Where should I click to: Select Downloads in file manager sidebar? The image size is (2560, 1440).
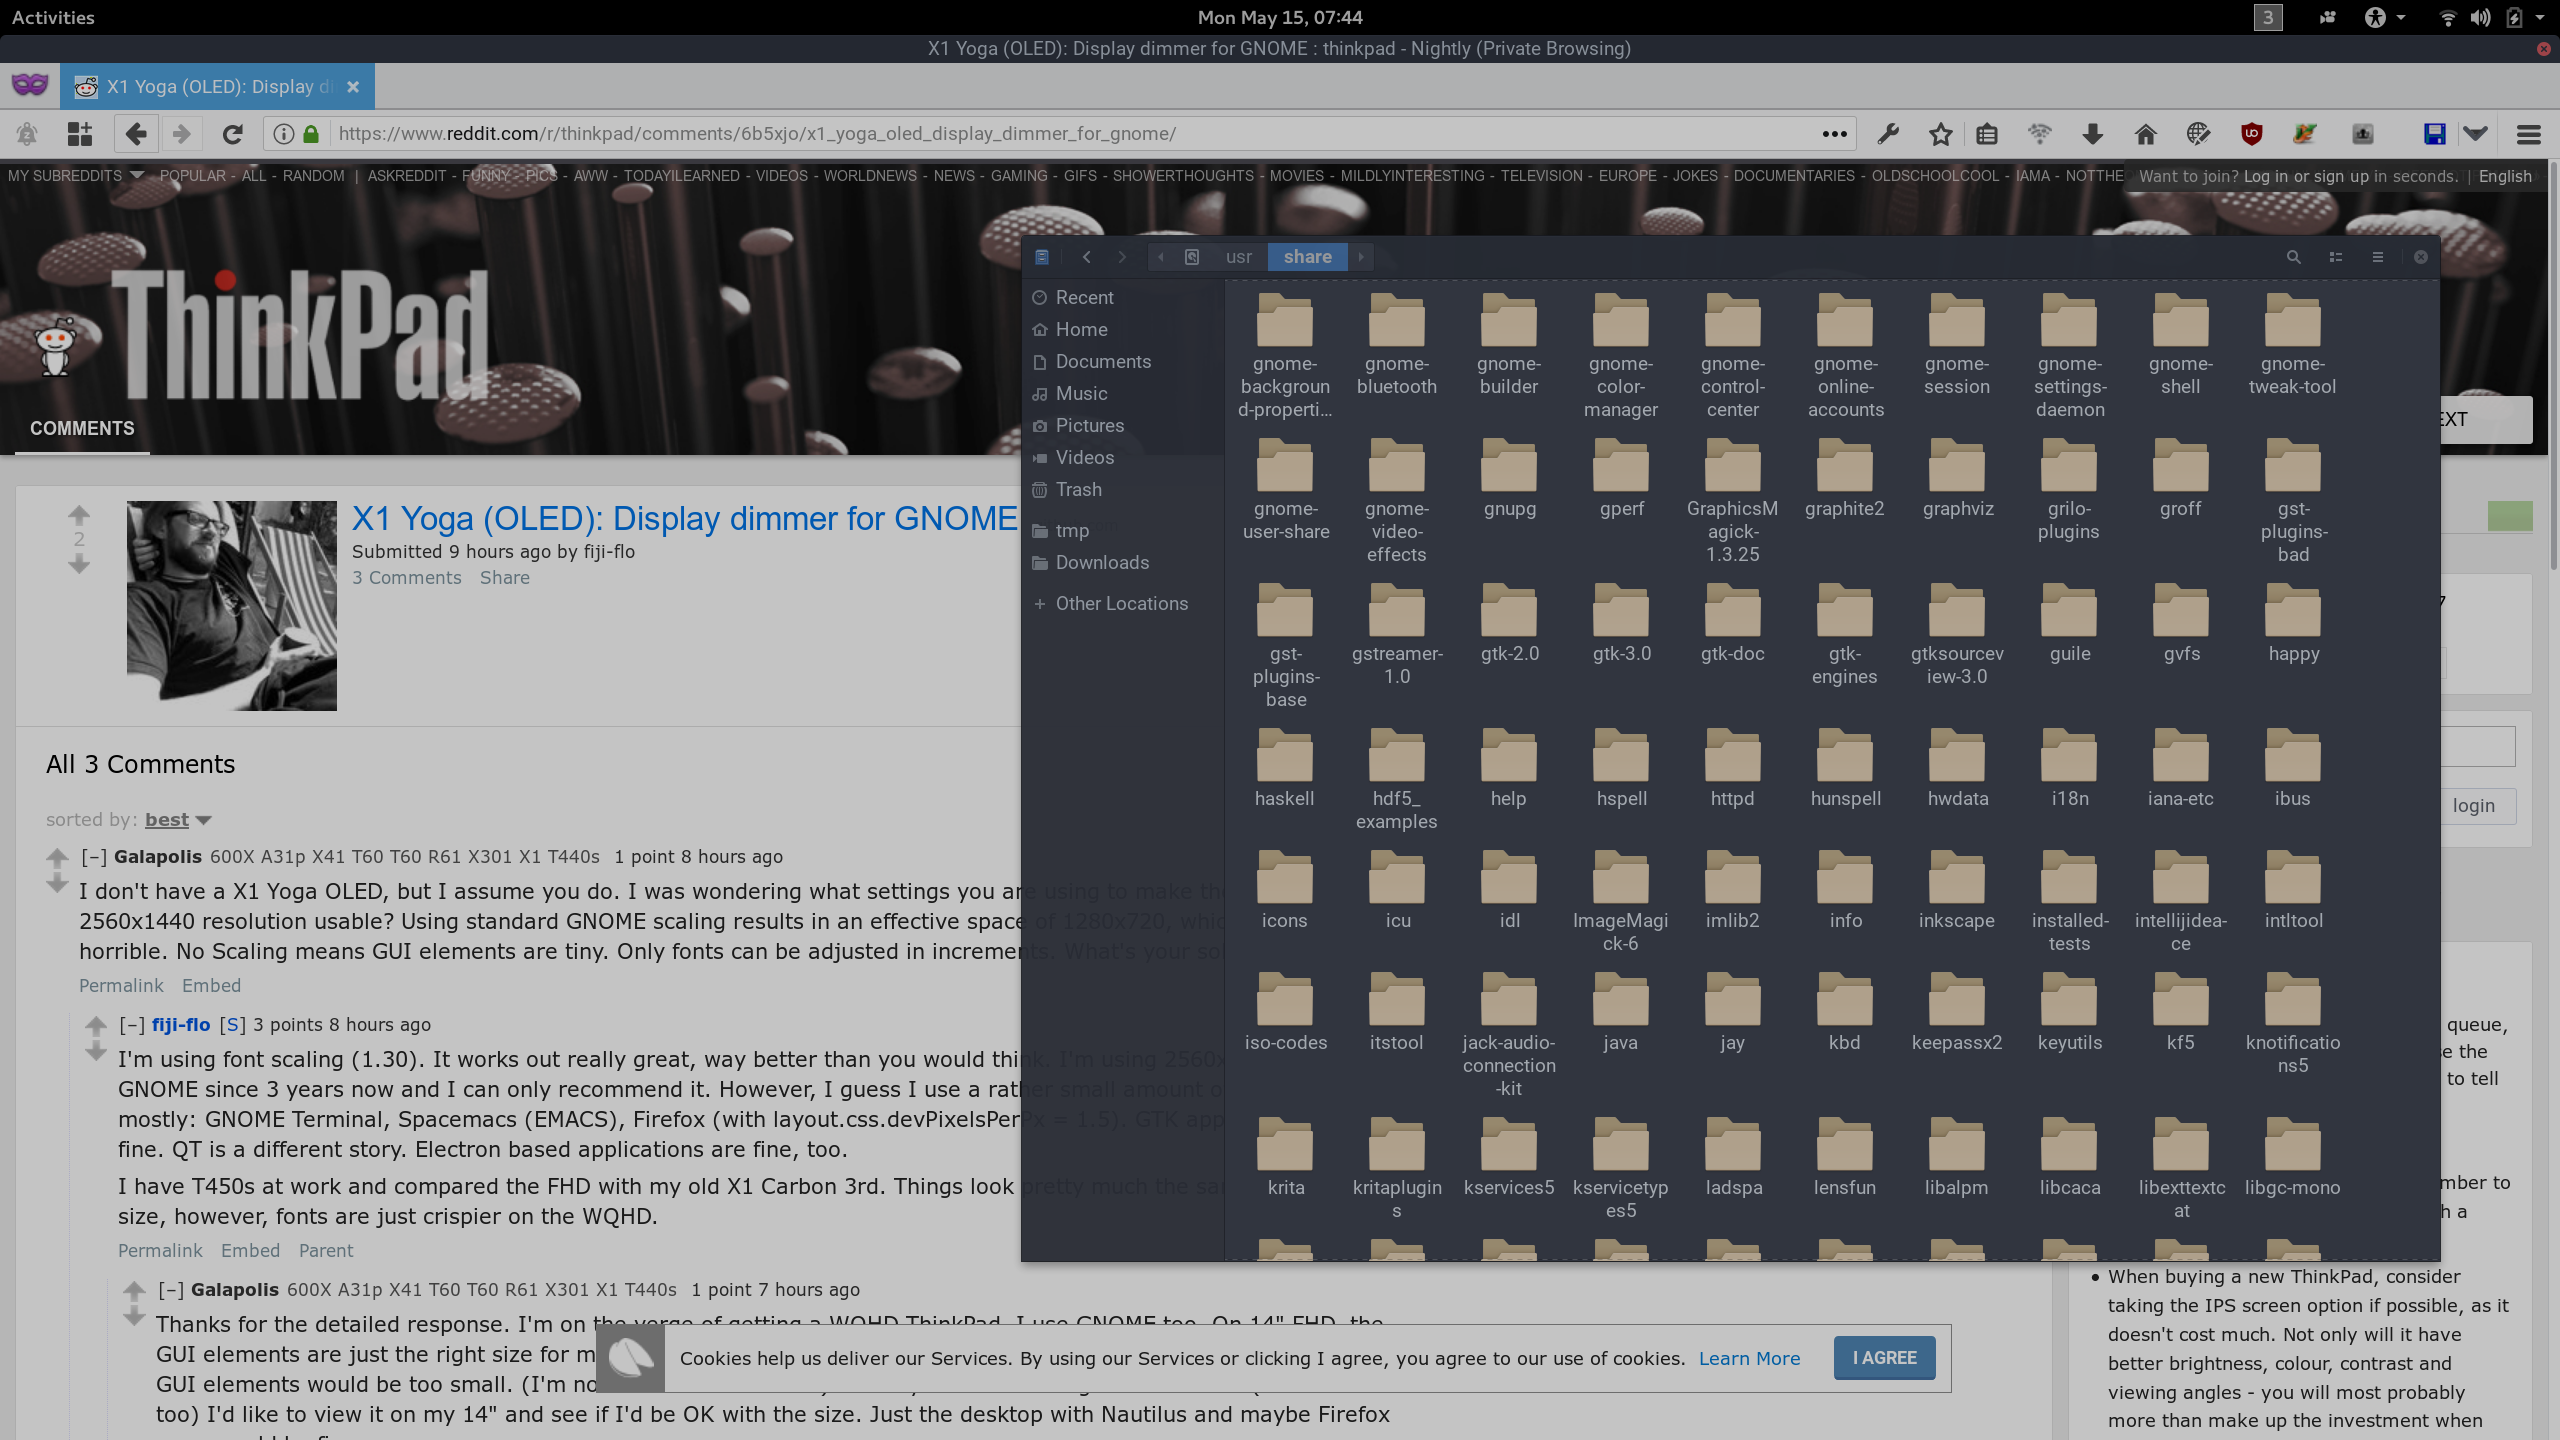point(1102,563)
